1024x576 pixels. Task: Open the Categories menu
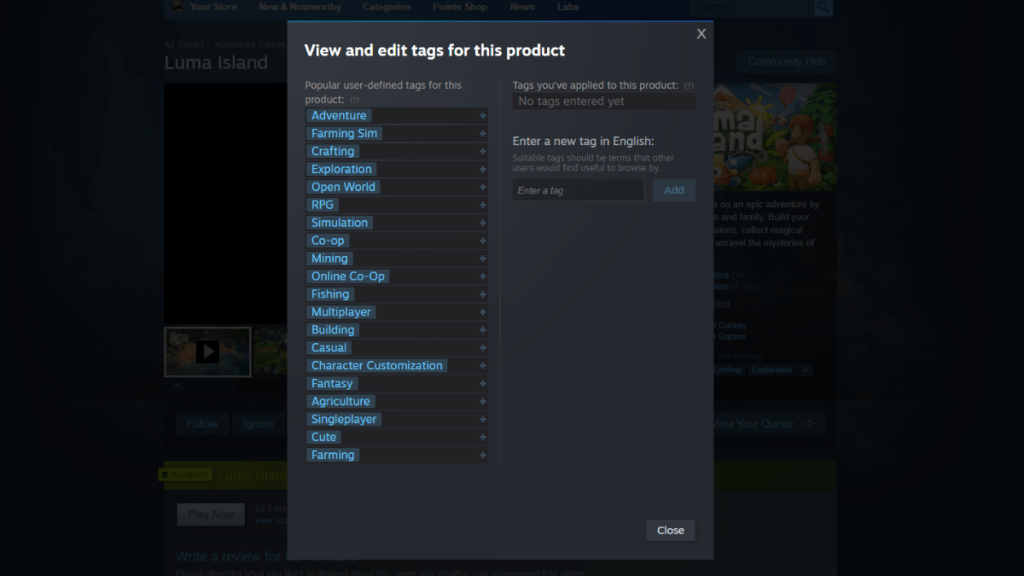coord(387,7)
